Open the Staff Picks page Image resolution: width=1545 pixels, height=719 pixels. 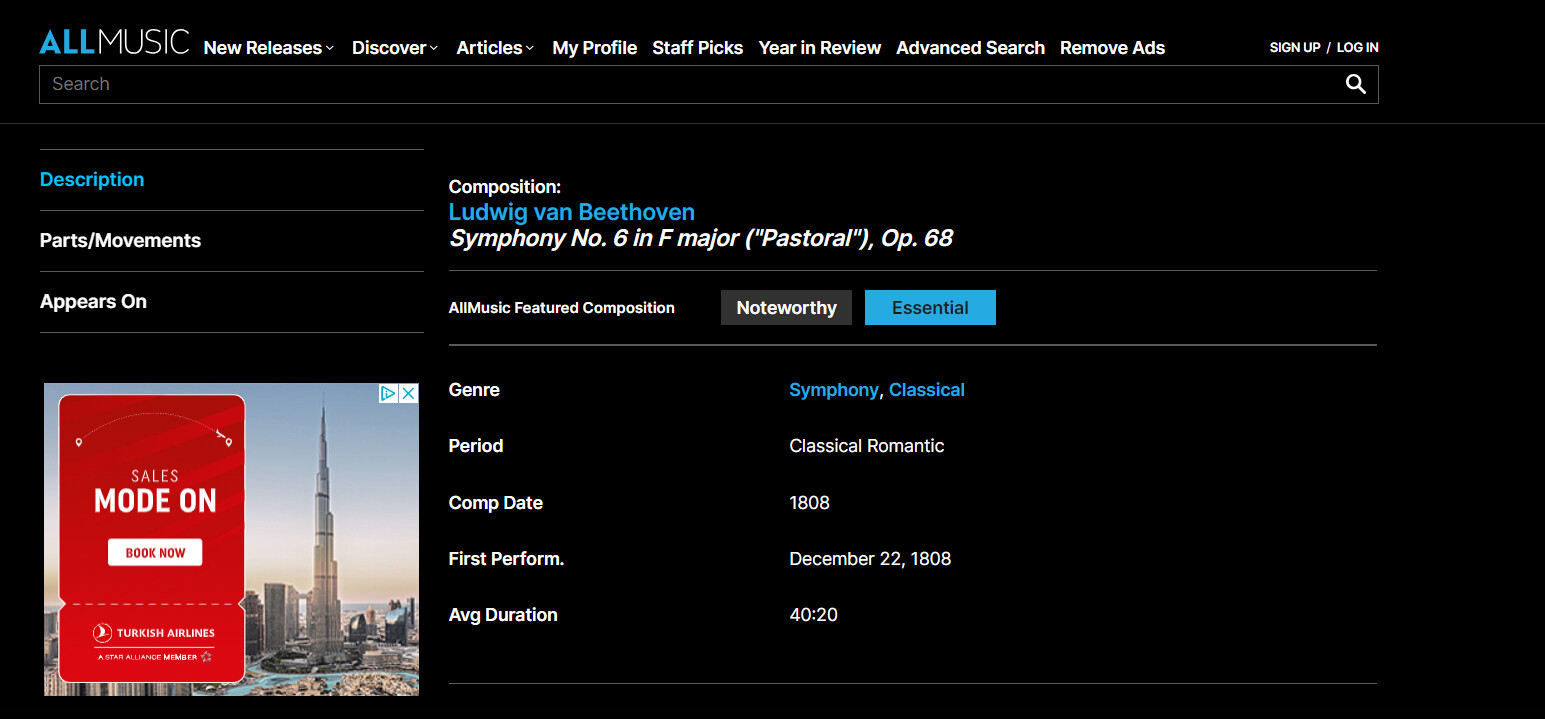(697, 47)
